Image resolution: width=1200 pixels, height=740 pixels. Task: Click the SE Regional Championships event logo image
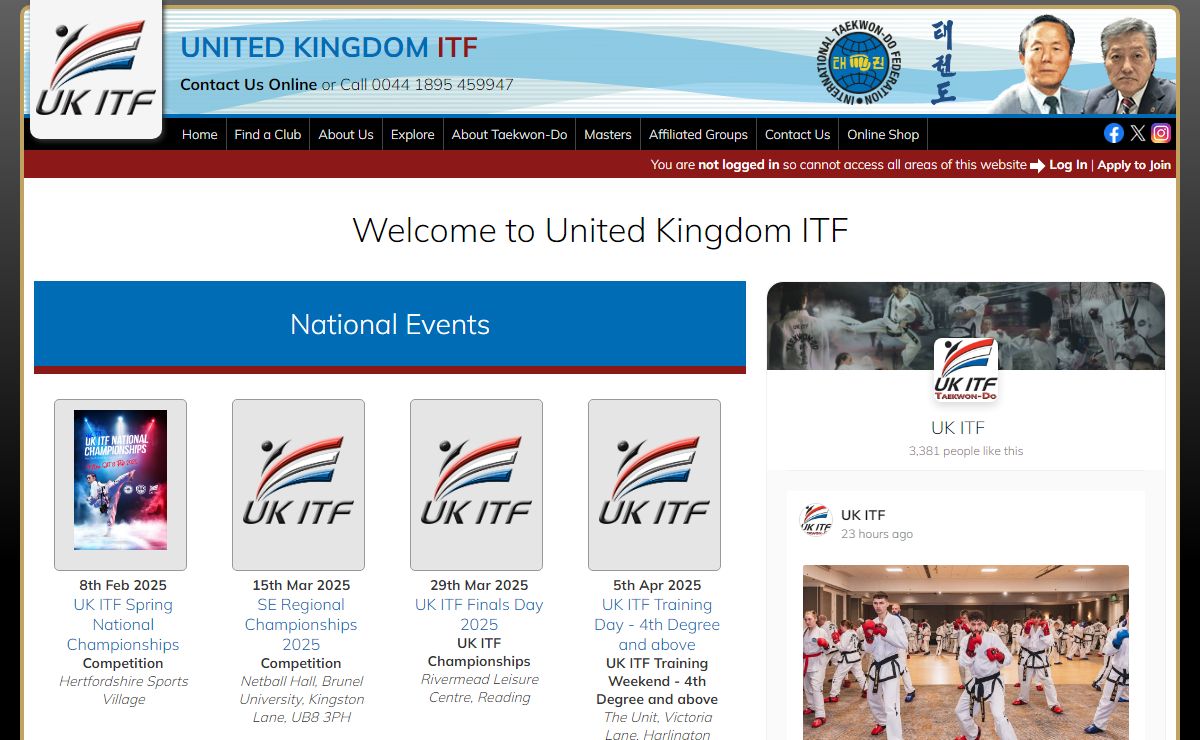pos(298,484)
